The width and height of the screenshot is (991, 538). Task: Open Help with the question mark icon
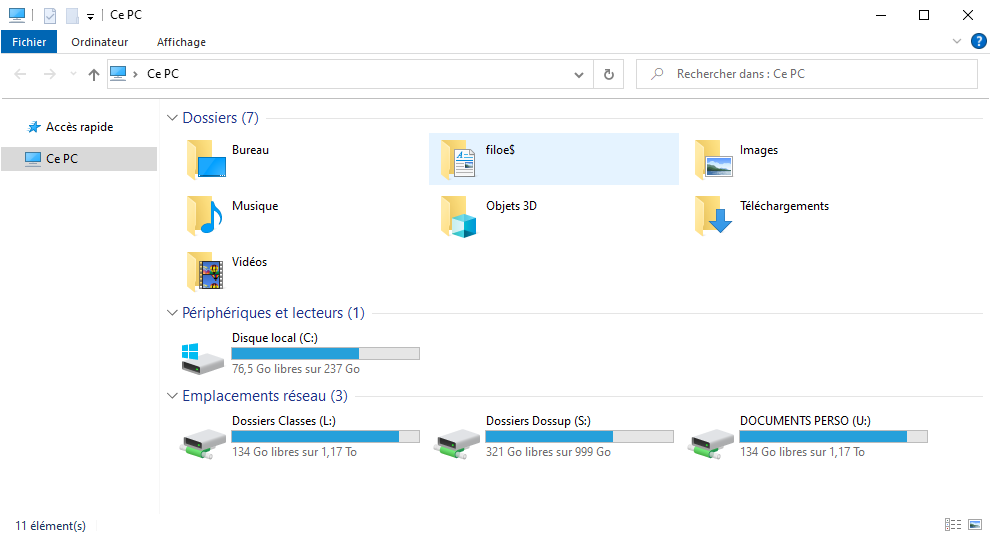tap(978, 42)
